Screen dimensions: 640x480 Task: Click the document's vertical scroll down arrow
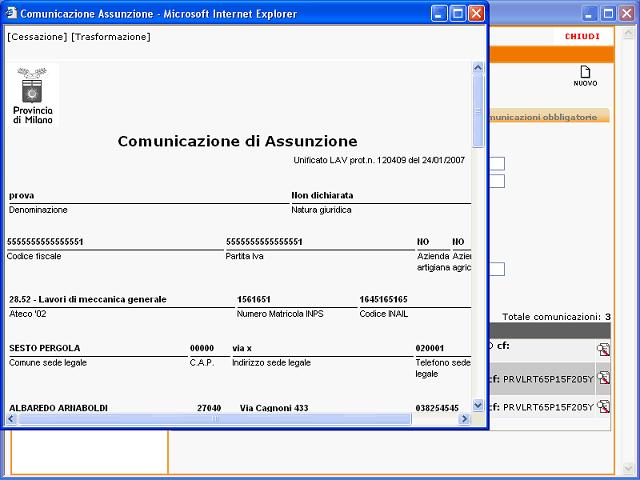coord(478,405)
